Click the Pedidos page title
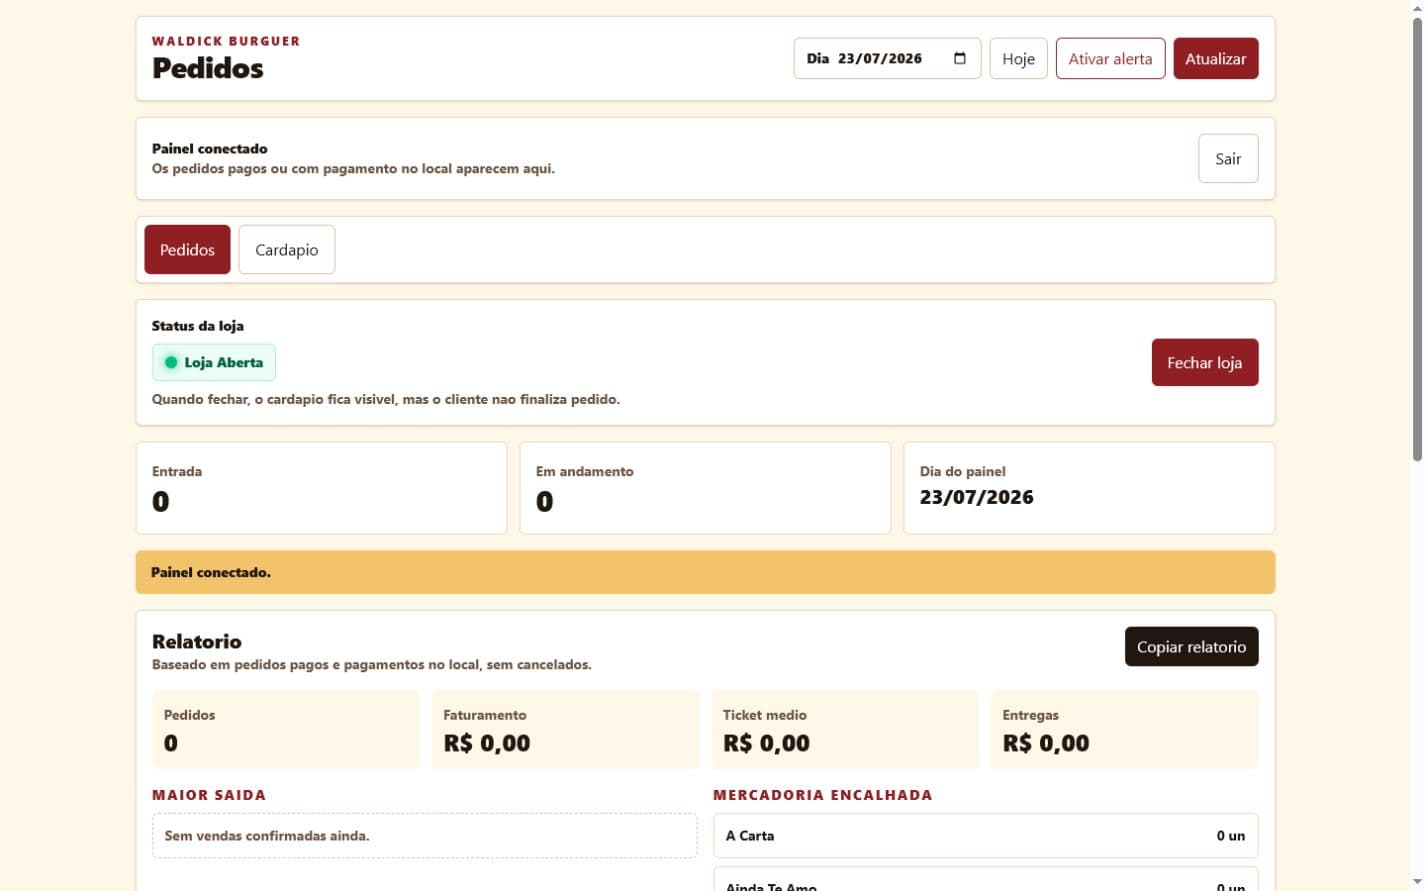Viewport: 1425px width, 891px height. point(208,68)
